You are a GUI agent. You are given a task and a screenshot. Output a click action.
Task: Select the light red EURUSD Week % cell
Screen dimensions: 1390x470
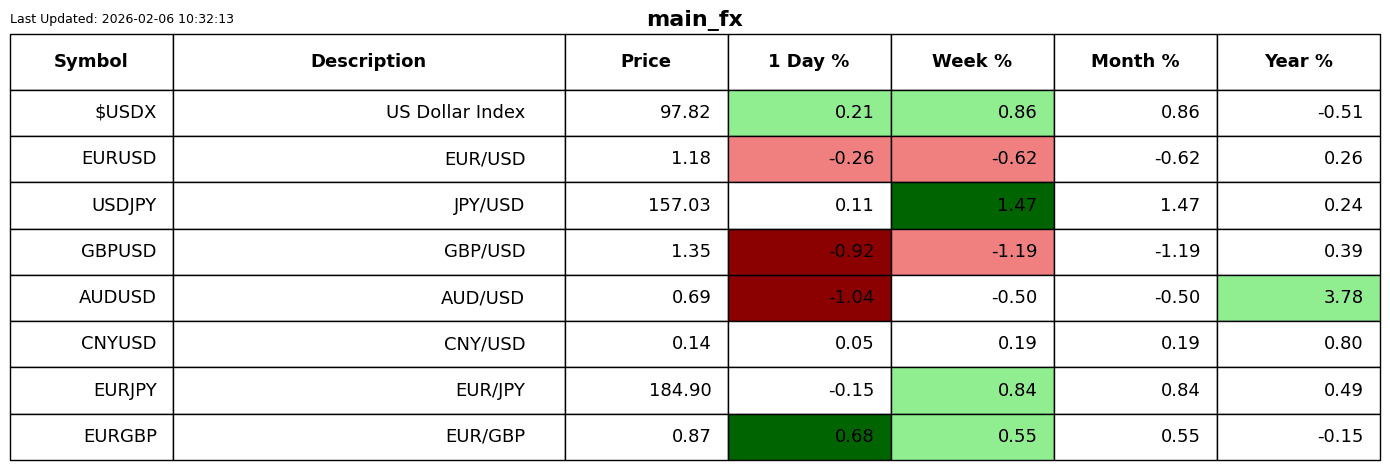pos(972,159)
